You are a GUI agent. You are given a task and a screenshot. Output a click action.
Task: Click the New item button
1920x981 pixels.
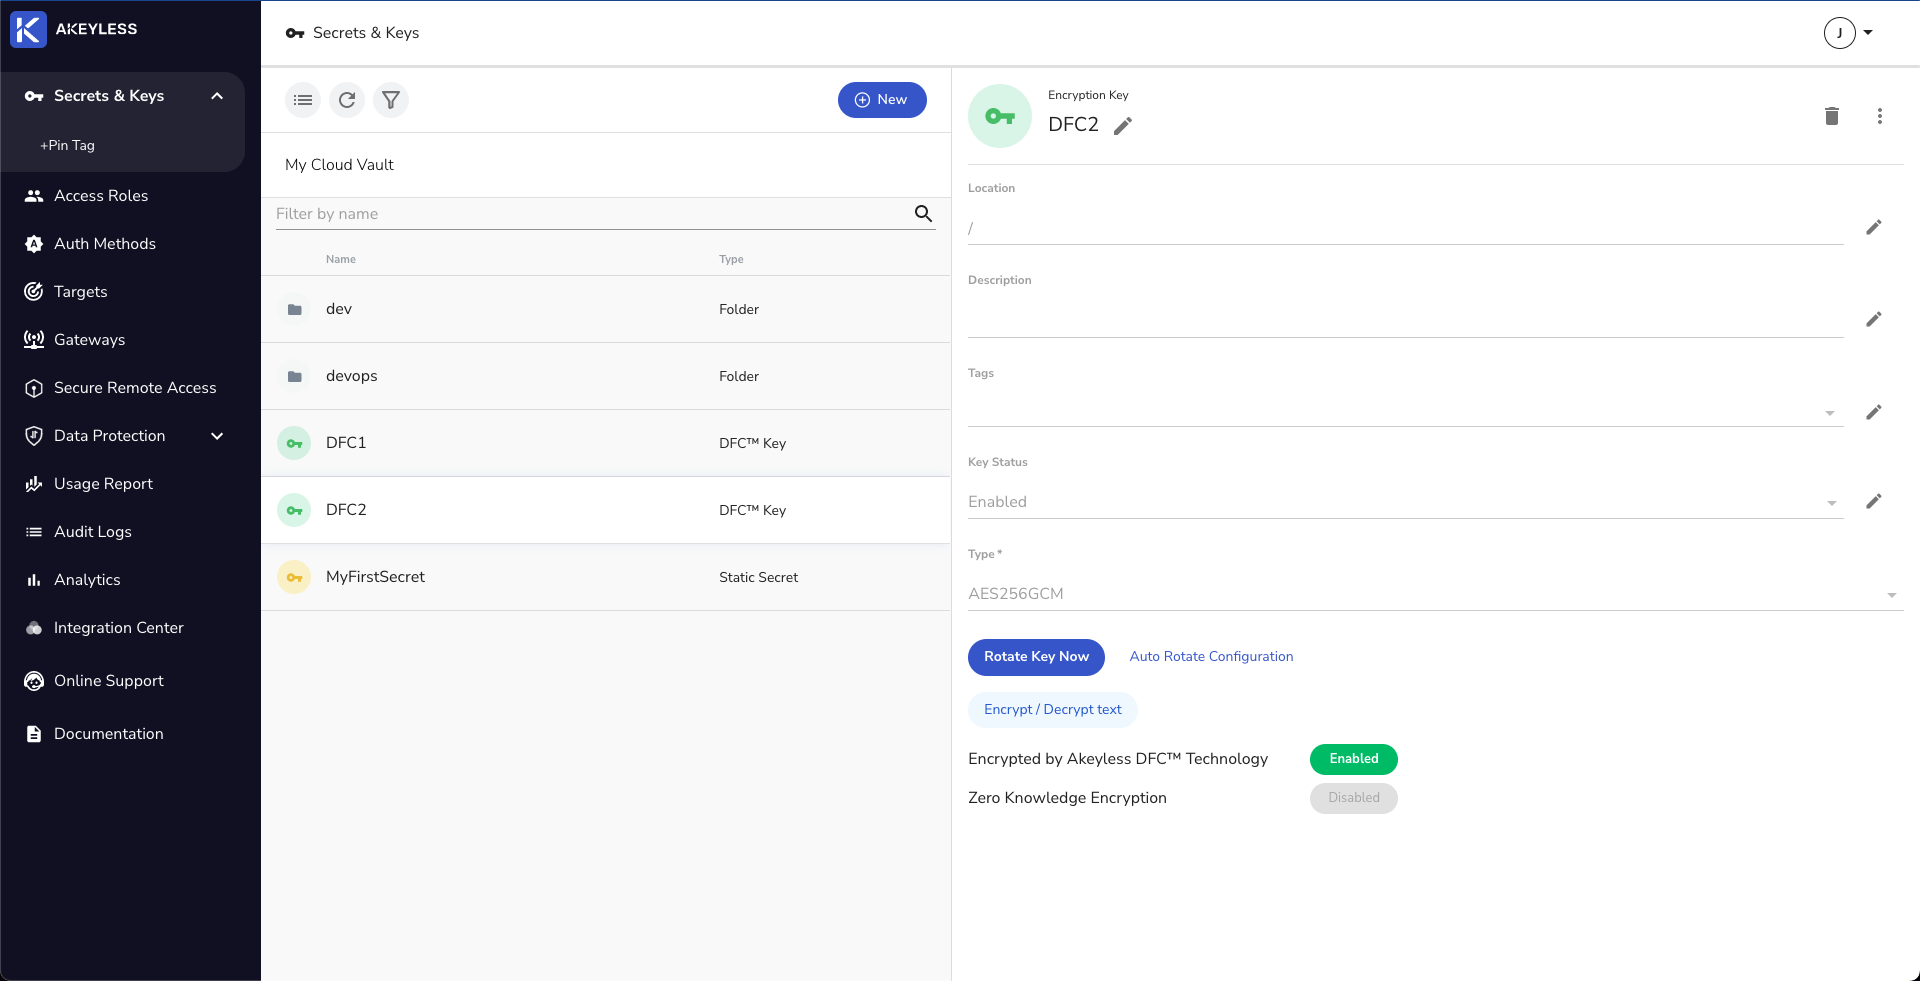882,100
